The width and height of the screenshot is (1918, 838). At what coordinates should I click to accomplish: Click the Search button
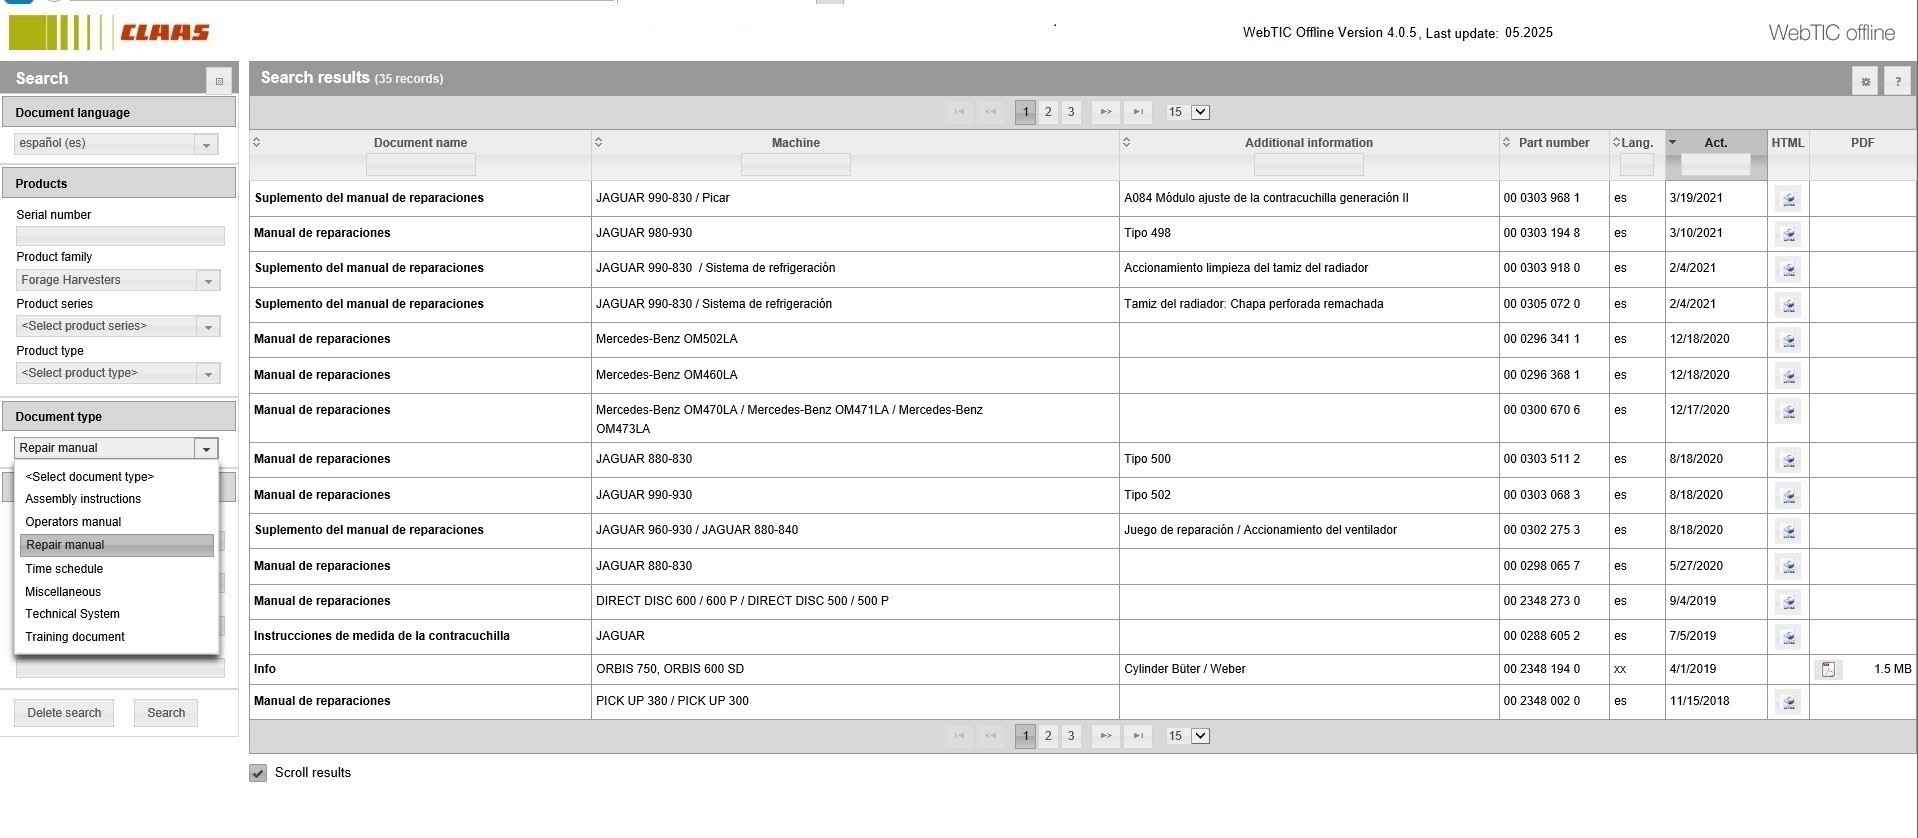[166, 713]
